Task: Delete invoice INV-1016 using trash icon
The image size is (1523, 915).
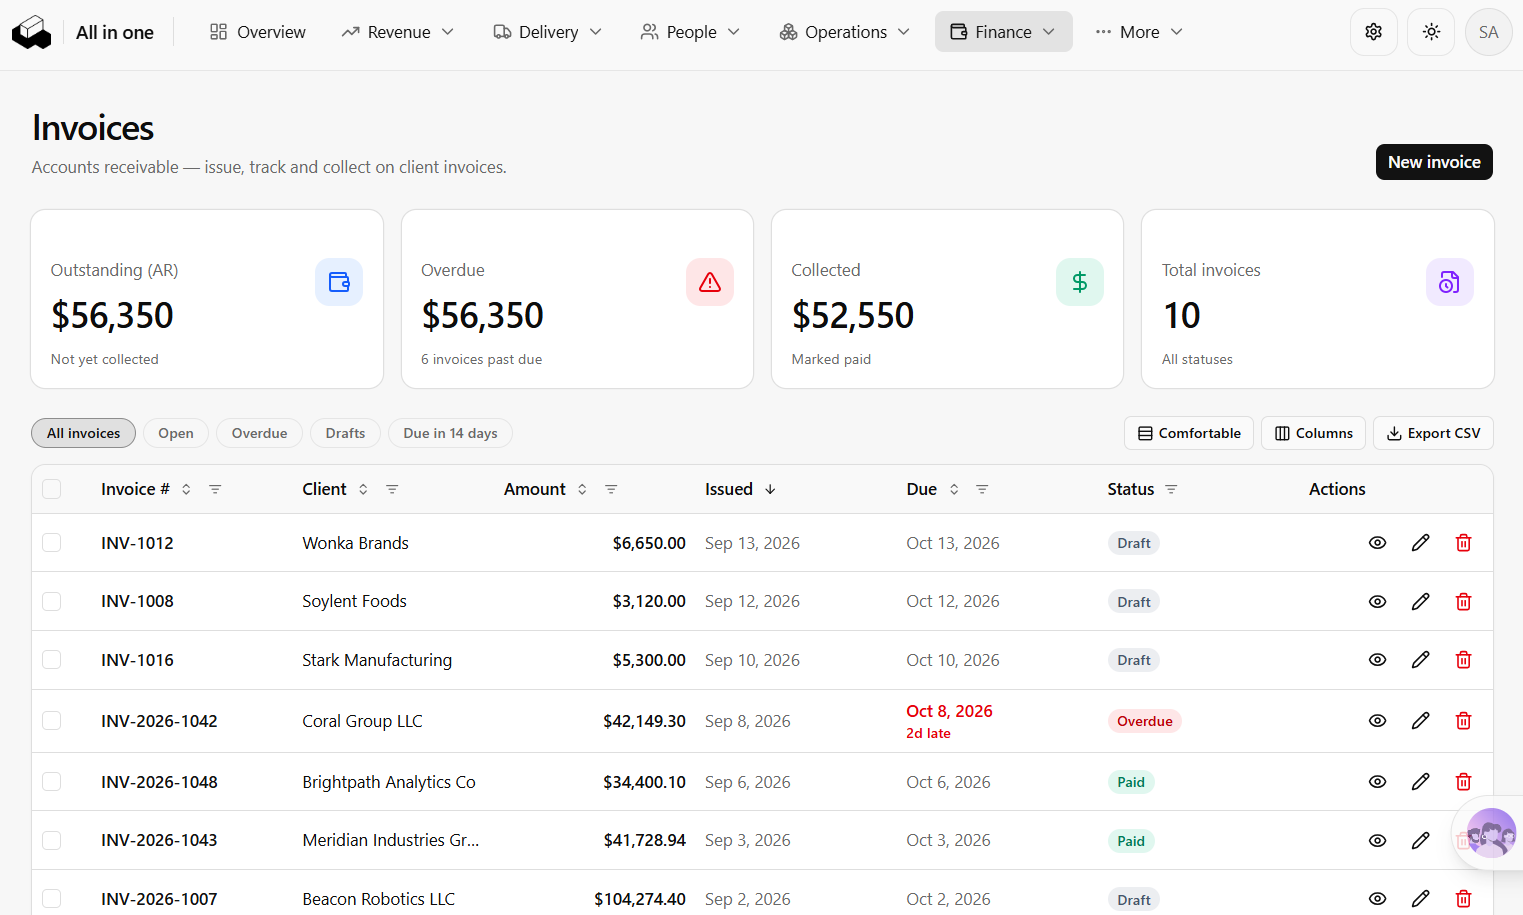Action: tap(1463, 660)
